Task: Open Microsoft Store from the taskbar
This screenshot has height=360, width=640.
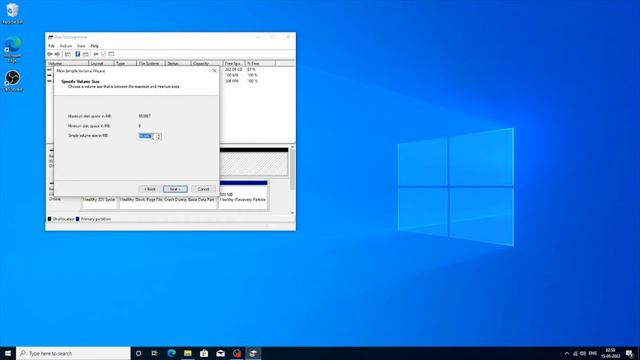Action: point(204,353)
